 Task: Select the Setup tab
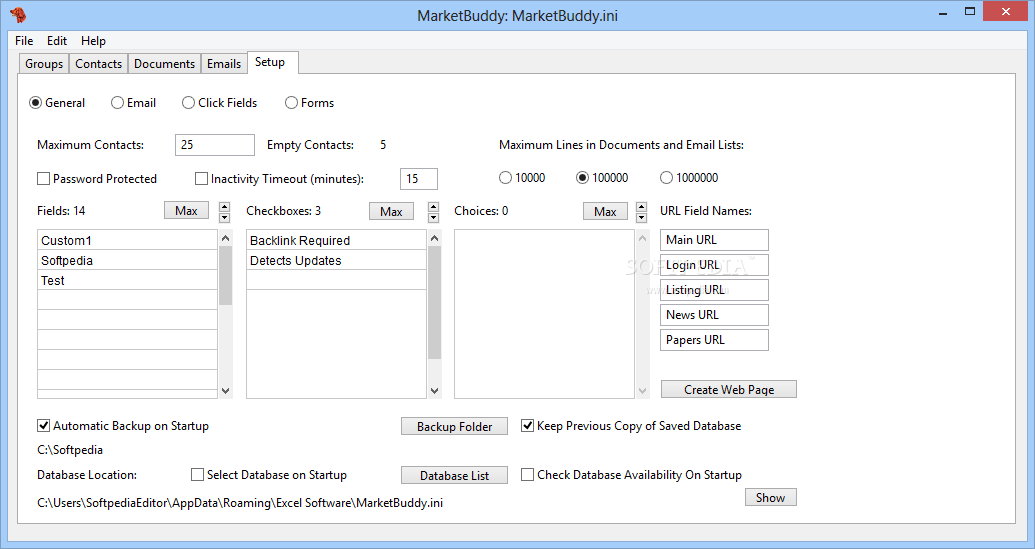tap(273, 62)
